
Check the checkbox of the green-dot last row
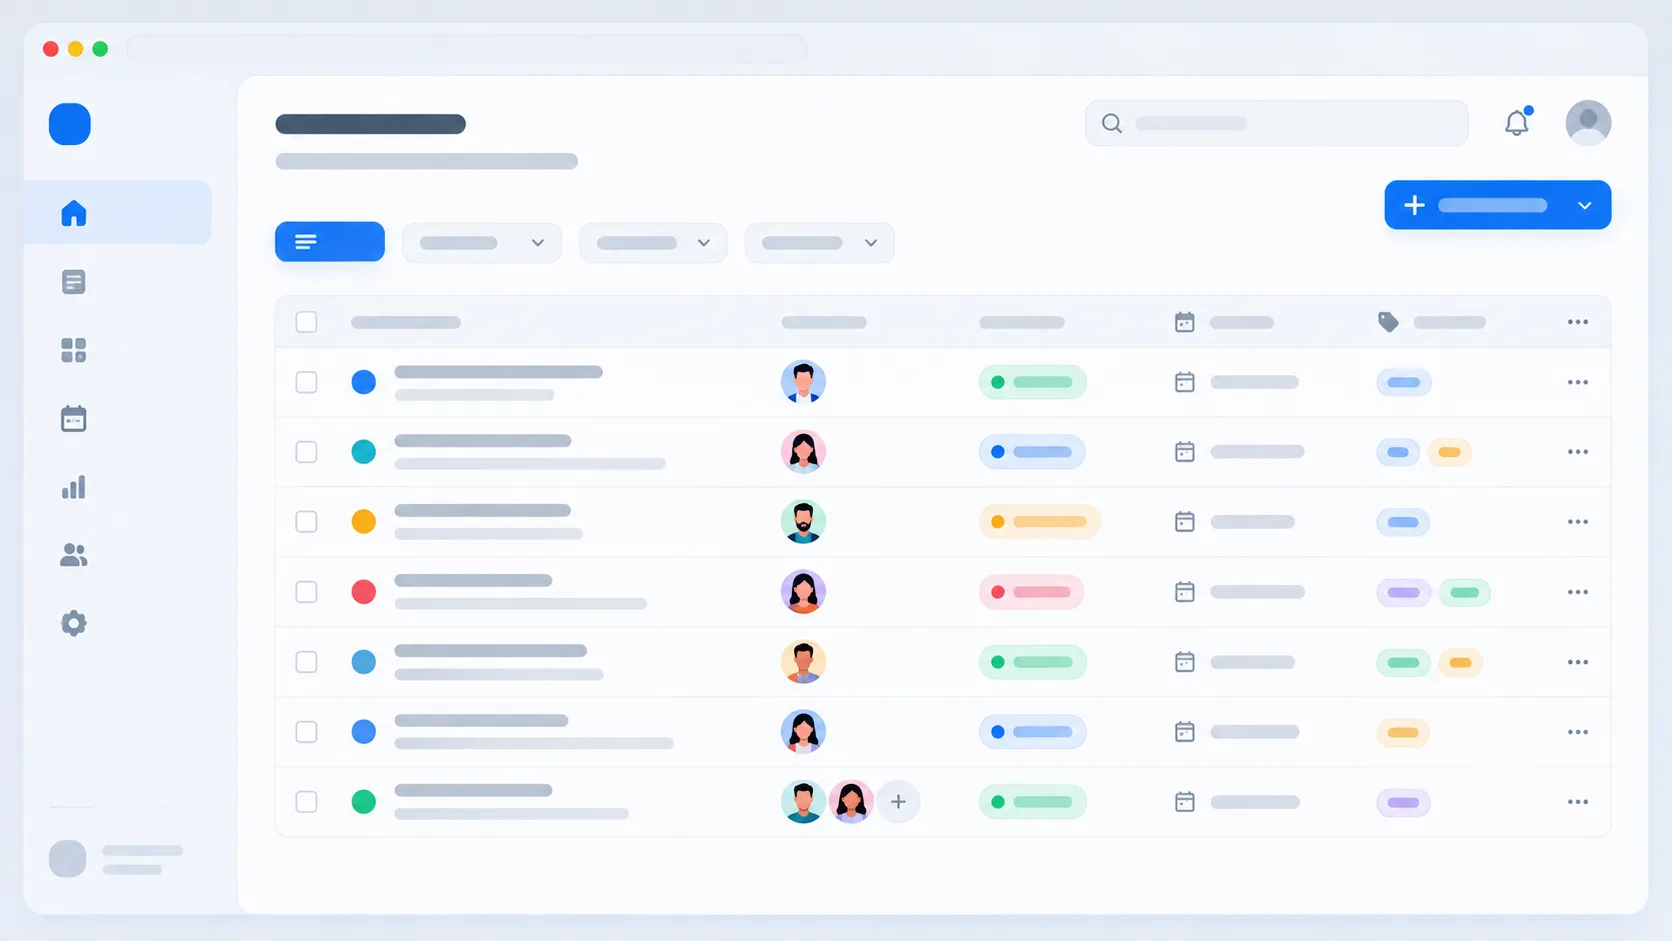(306, 802)
